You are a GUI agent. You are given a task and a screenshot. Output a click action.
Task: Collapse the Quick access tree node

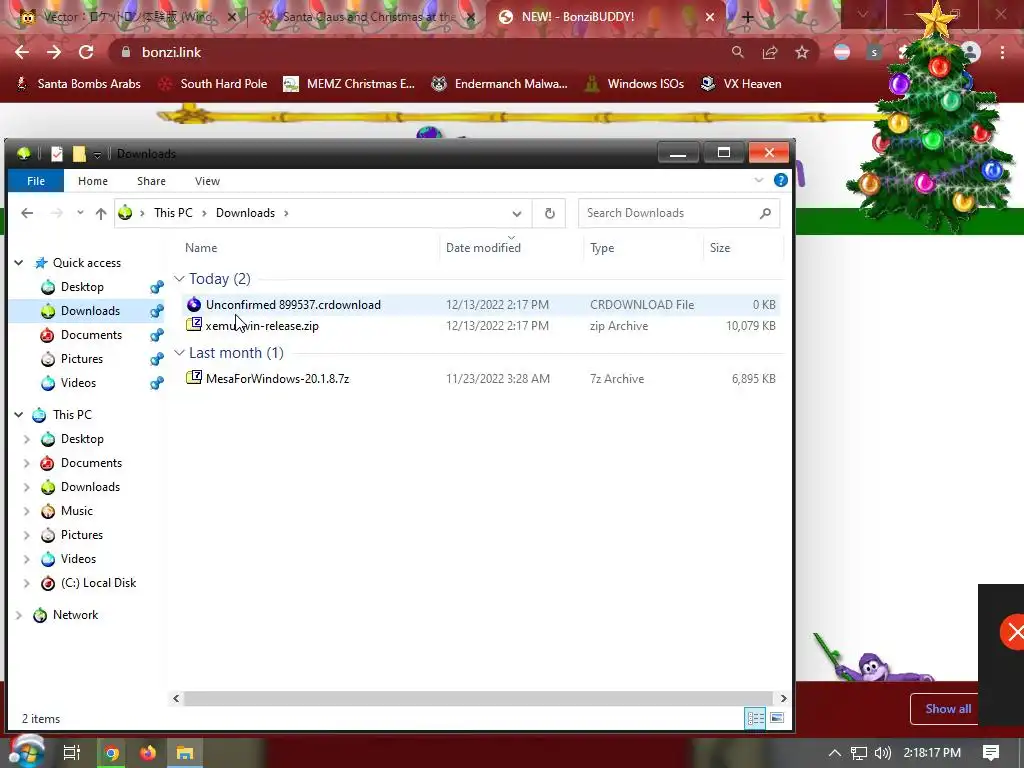(x=19, y=263)
